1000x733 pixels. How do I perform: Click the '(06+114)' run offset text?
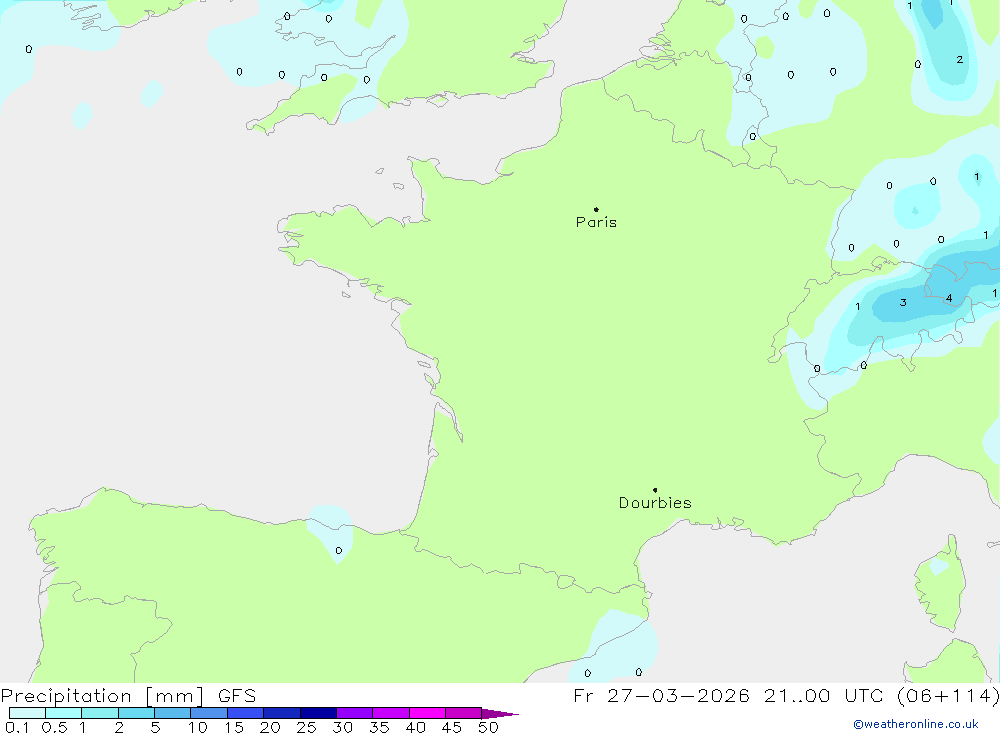(948, 696)
